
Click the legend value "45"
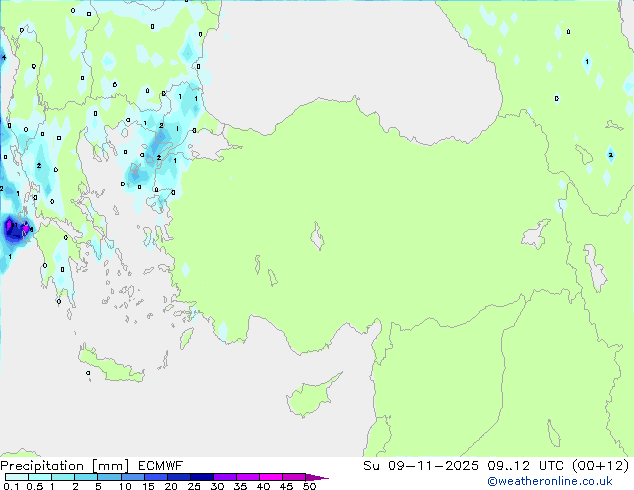286,486
